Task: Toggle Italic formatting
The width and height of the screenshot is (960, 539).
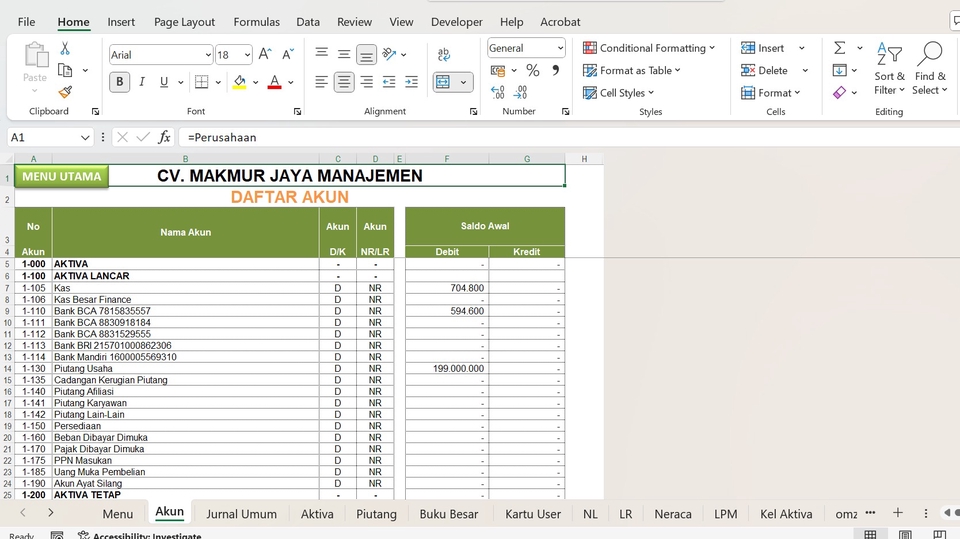Action: pyautogui.click(x=142, y=82)
